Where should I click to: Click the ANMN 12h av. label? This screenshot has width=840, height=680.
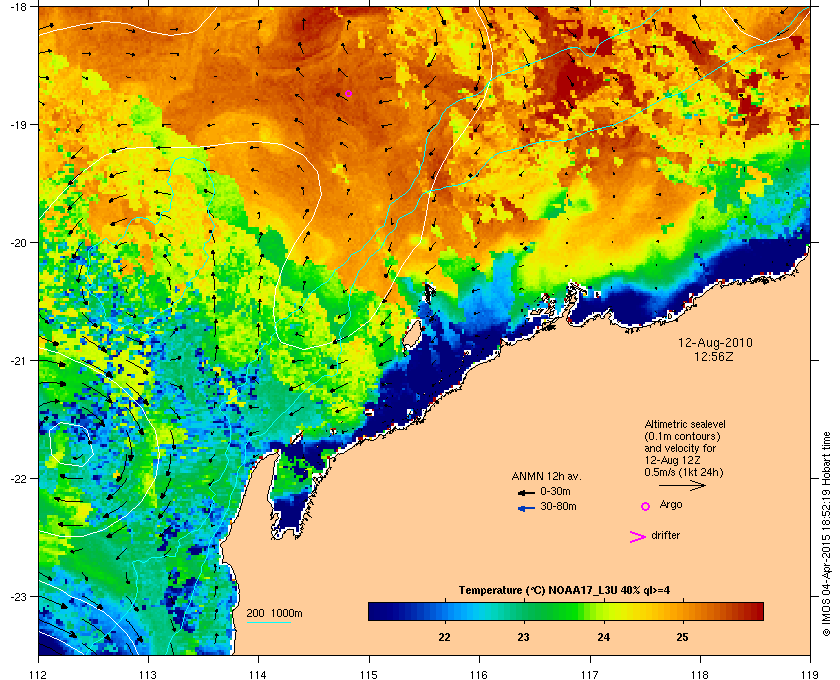(x=546, y=476)
